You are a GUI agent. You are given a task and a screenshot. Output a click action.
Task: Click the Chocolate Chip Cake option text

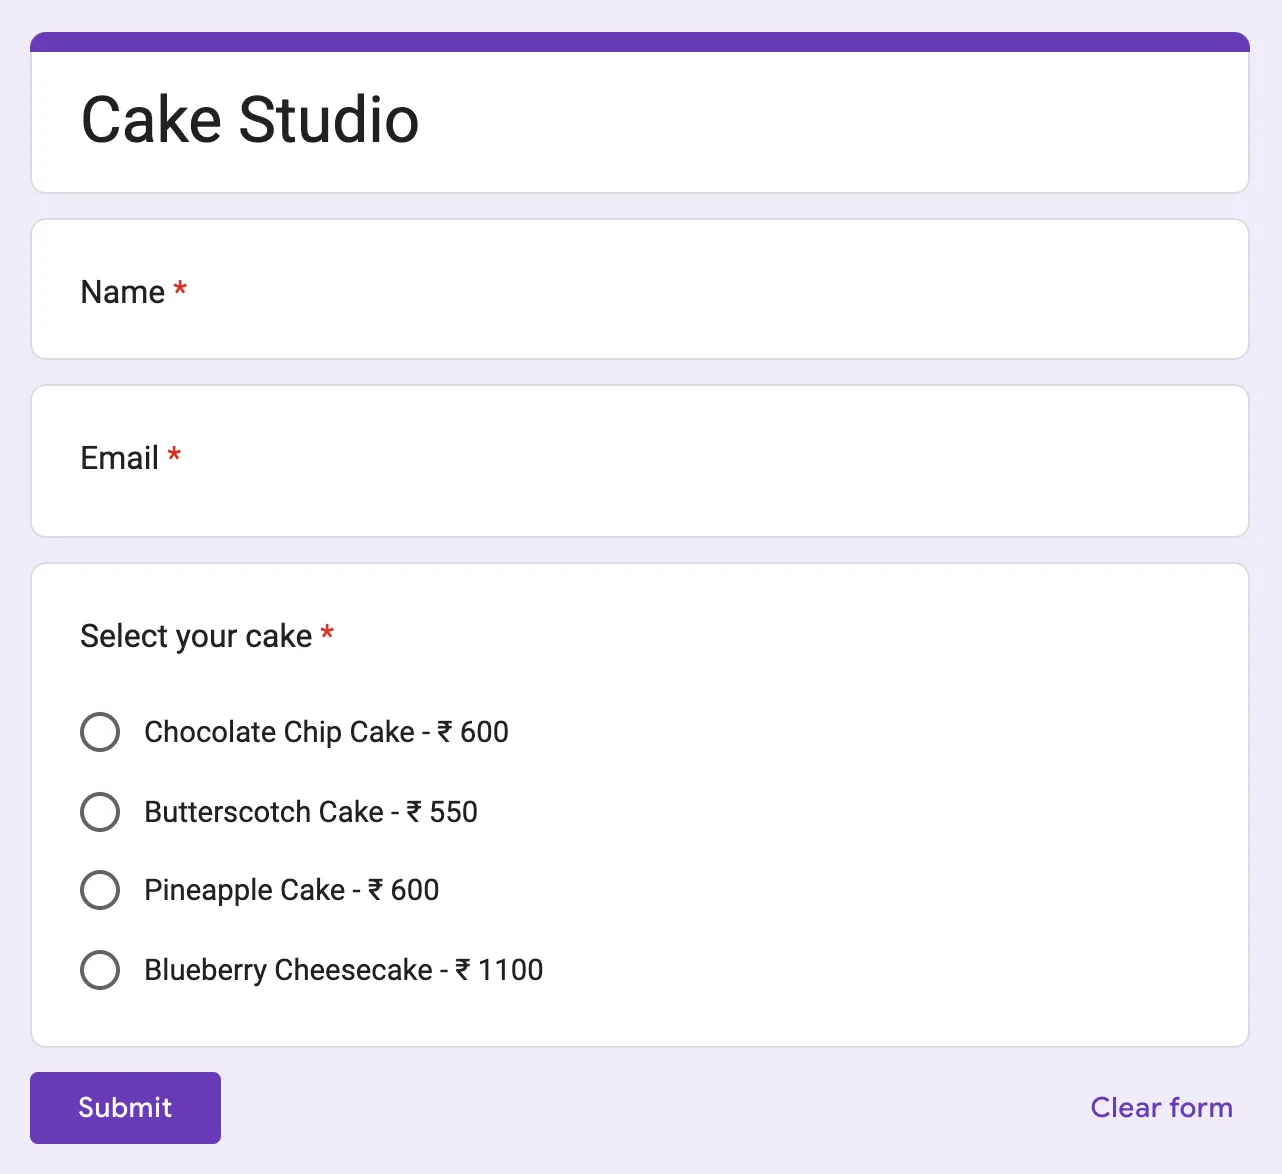(x=325, y=731)
